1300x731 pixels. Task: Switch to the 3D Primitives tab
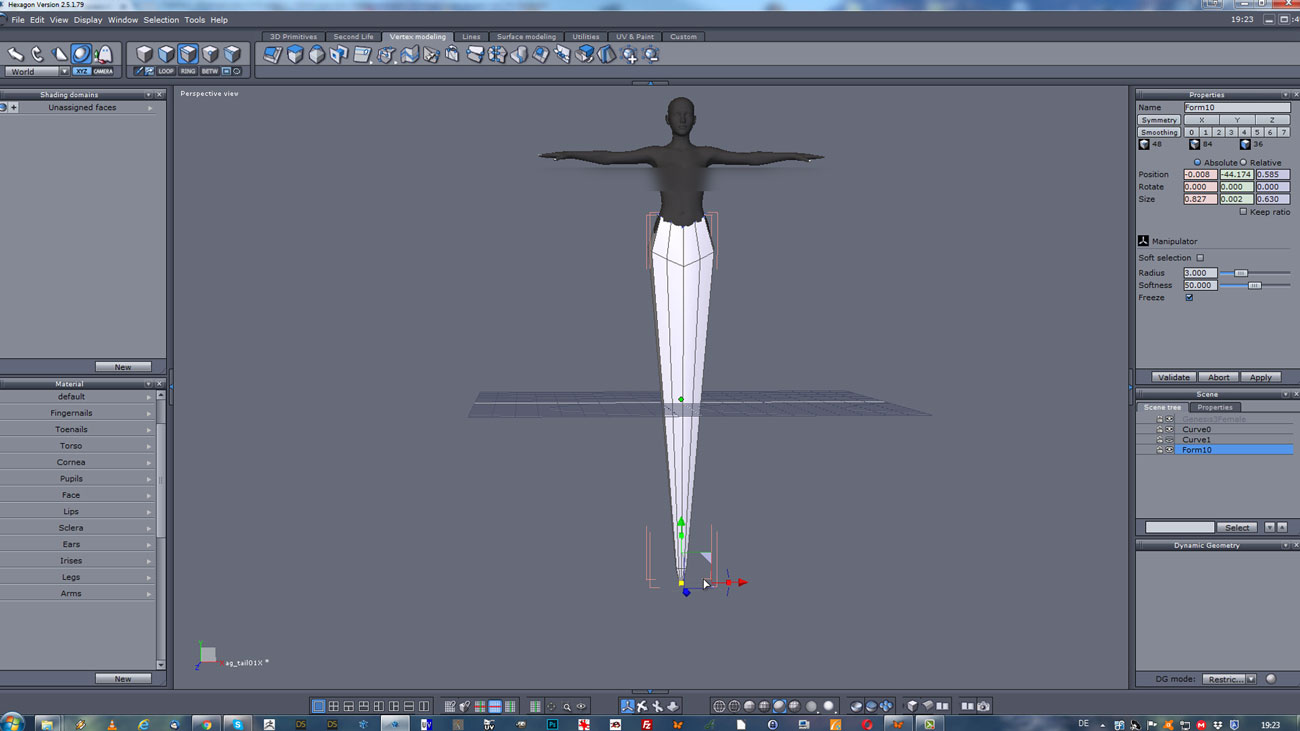[x=293, y=37]
